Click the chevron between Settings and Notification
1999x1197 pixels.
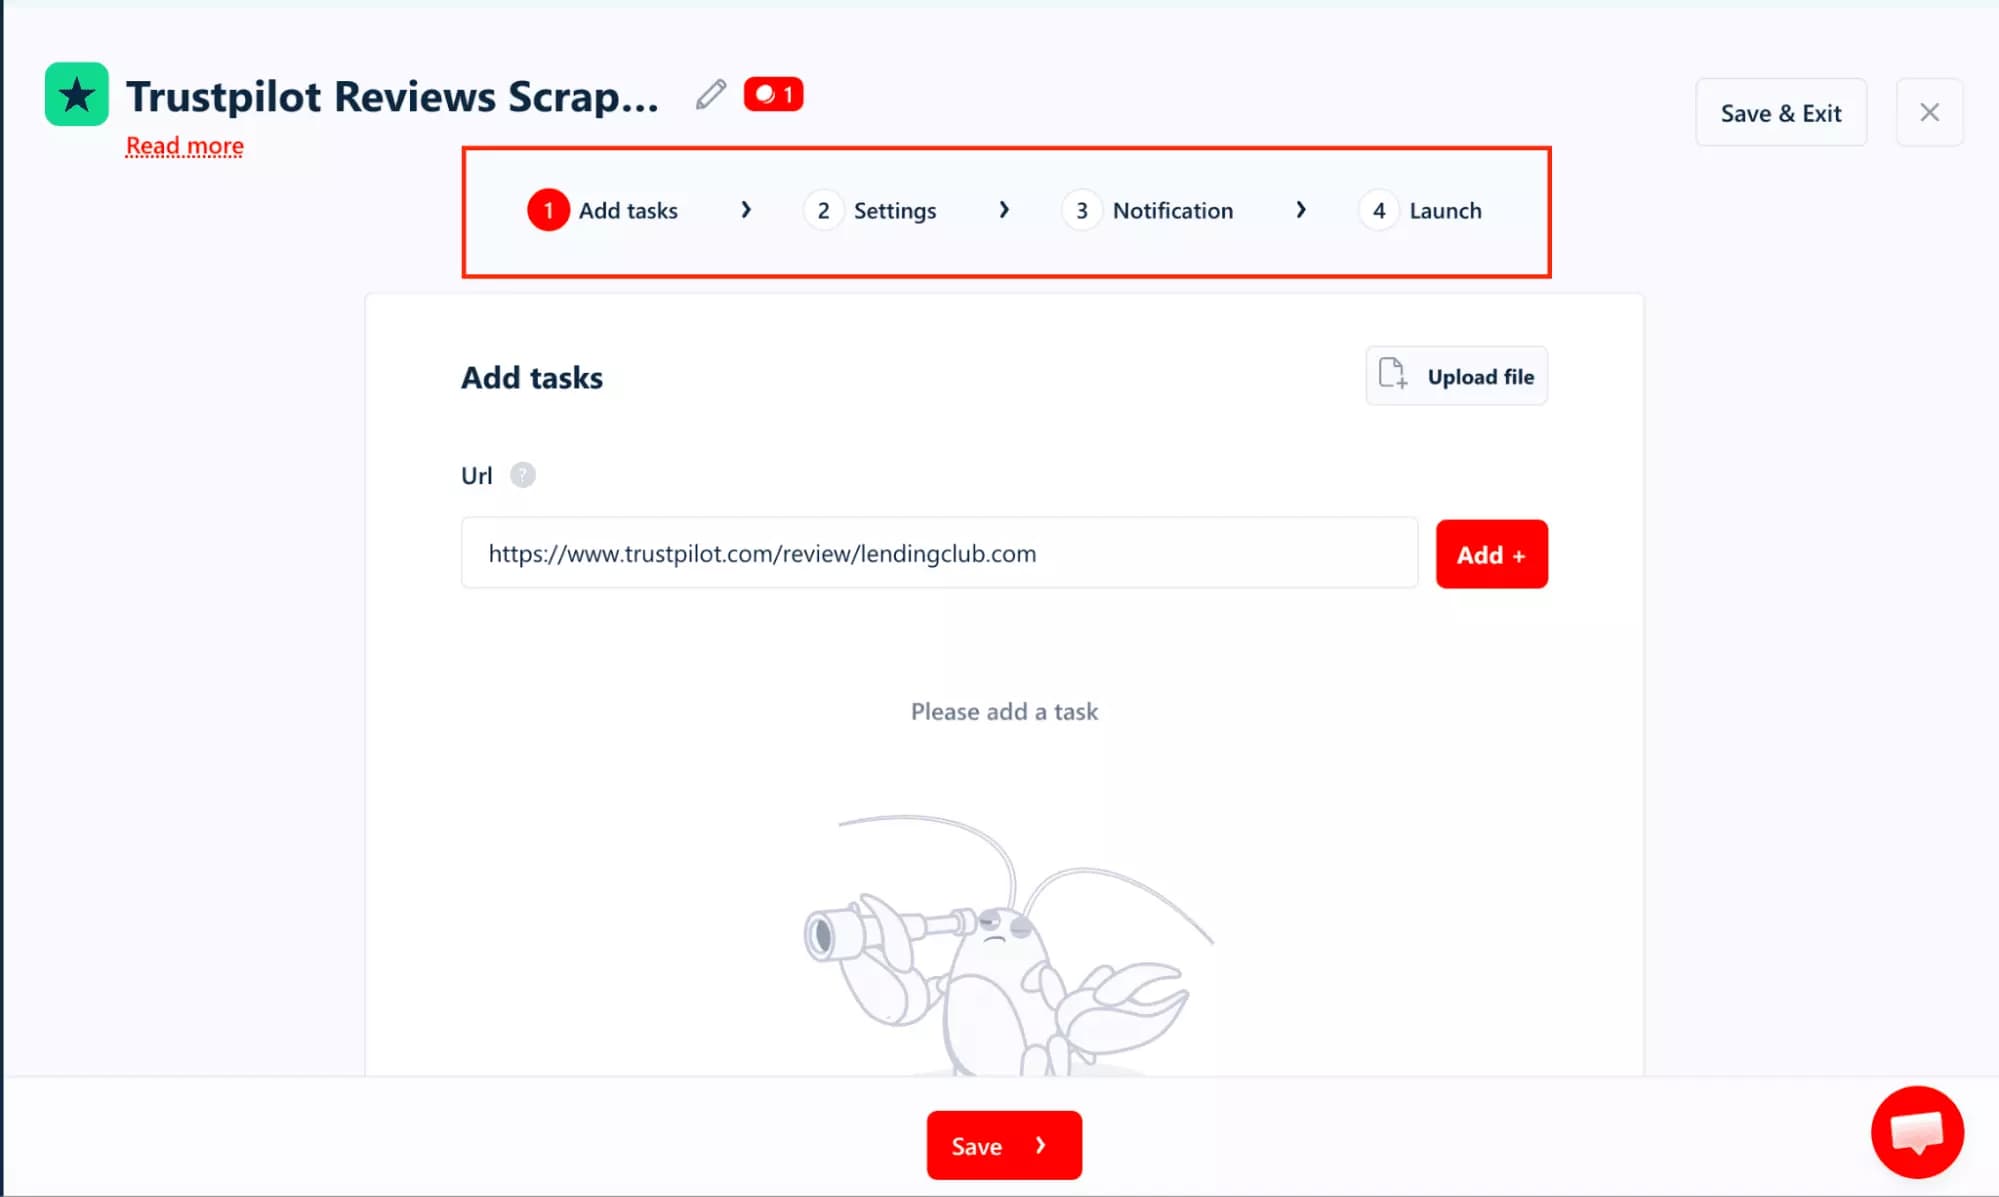[x=1004, y=210]
